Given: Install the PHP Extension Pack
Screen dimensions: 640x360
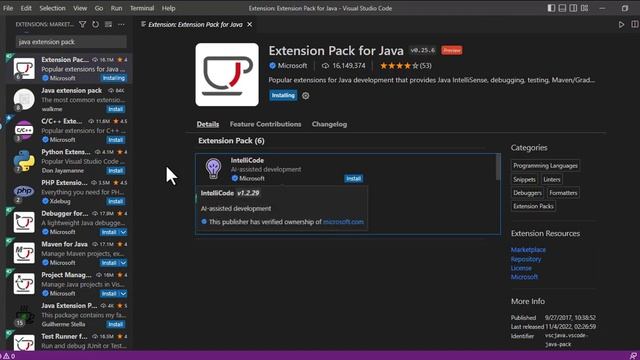Looking at the screenshot, I should click(116, 201).
